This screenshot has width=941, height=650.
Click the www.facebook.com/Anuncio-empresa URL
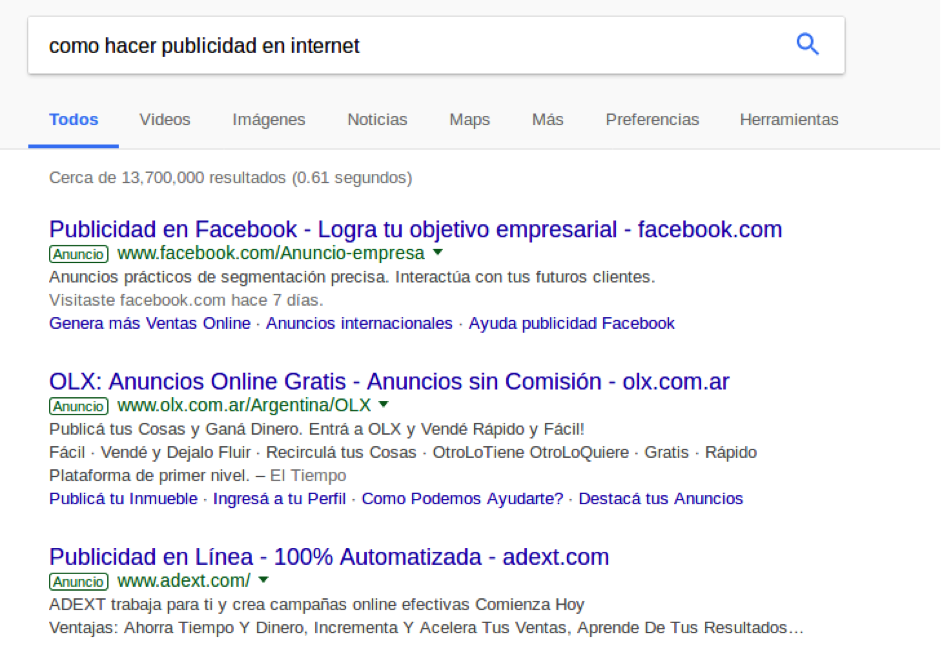tap(271, 253)
